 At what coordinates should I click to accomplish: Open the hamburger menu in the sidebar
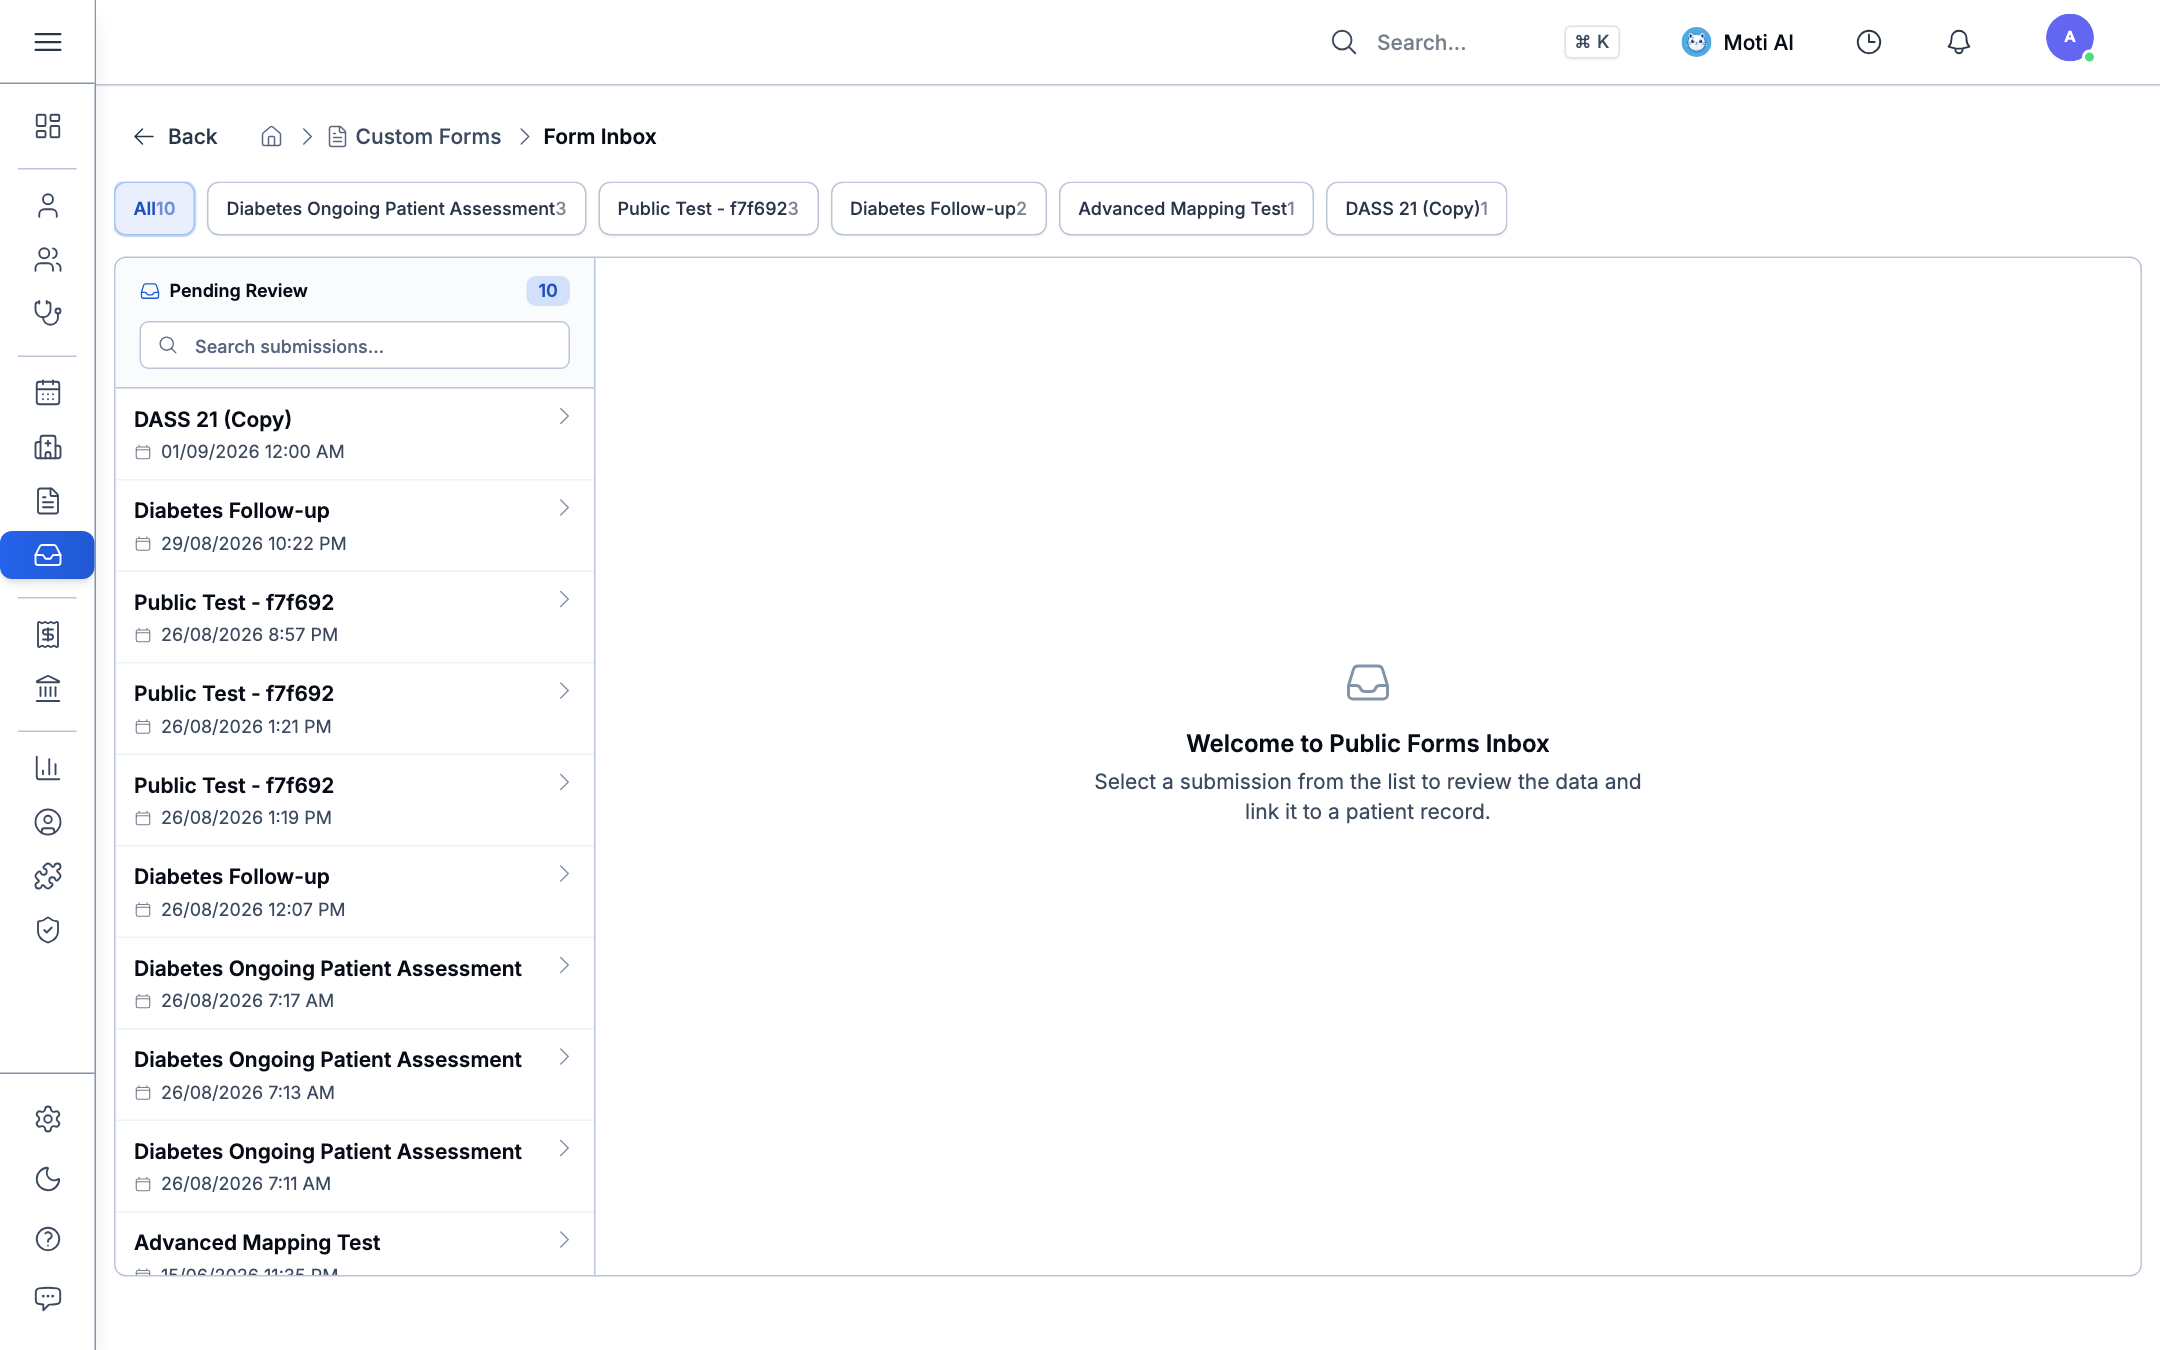[47, 42]
